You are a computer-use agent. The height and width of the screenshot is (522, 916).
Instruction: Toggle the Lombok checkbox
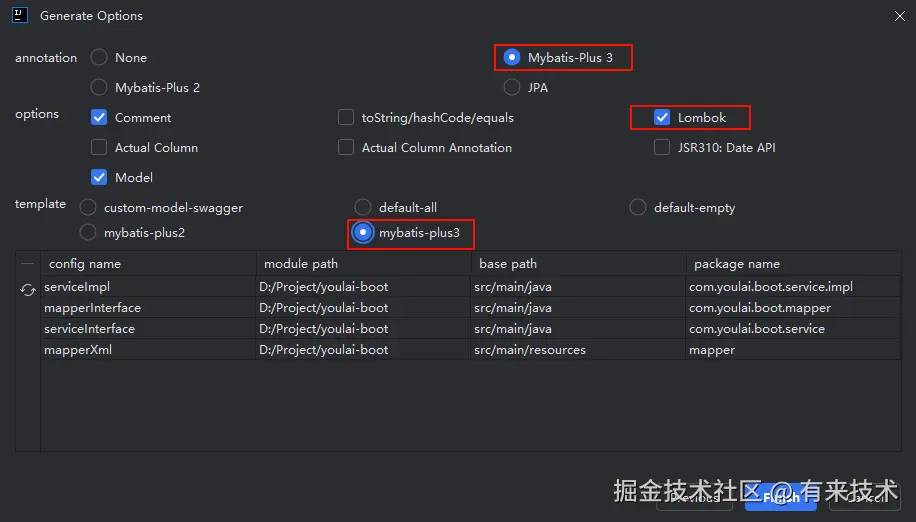(x=662, y=117)
